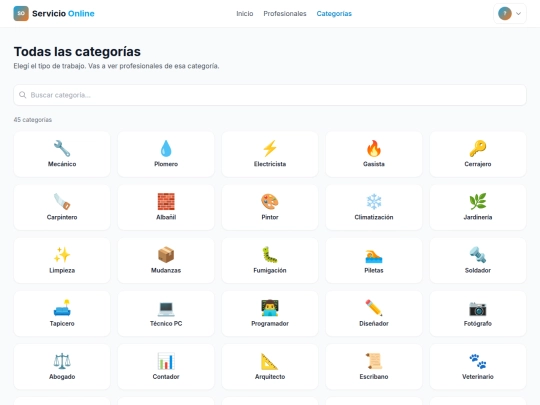Open the Soldador bolt category
Image resolution: width=540 pixels, height=405 pixels.
(478, 260)
